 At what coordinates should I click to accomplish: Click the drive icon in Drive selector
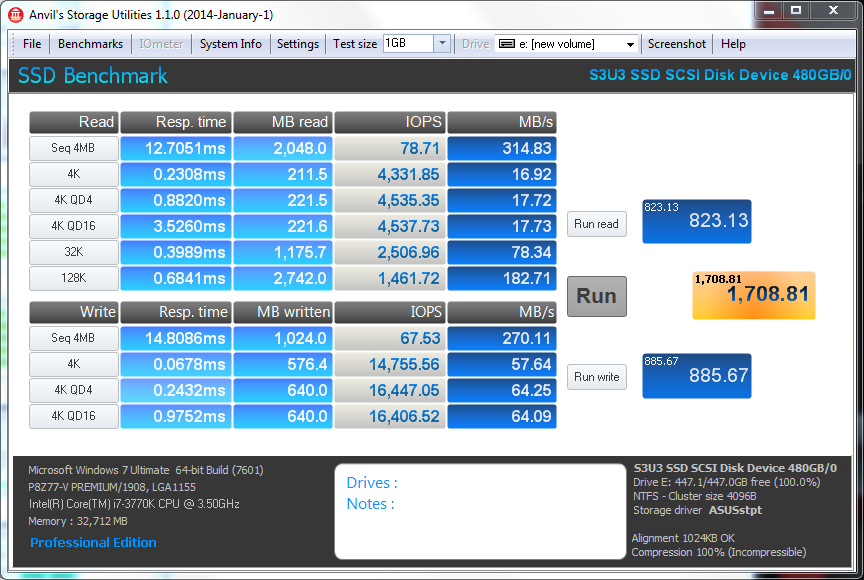click(506, 44)
